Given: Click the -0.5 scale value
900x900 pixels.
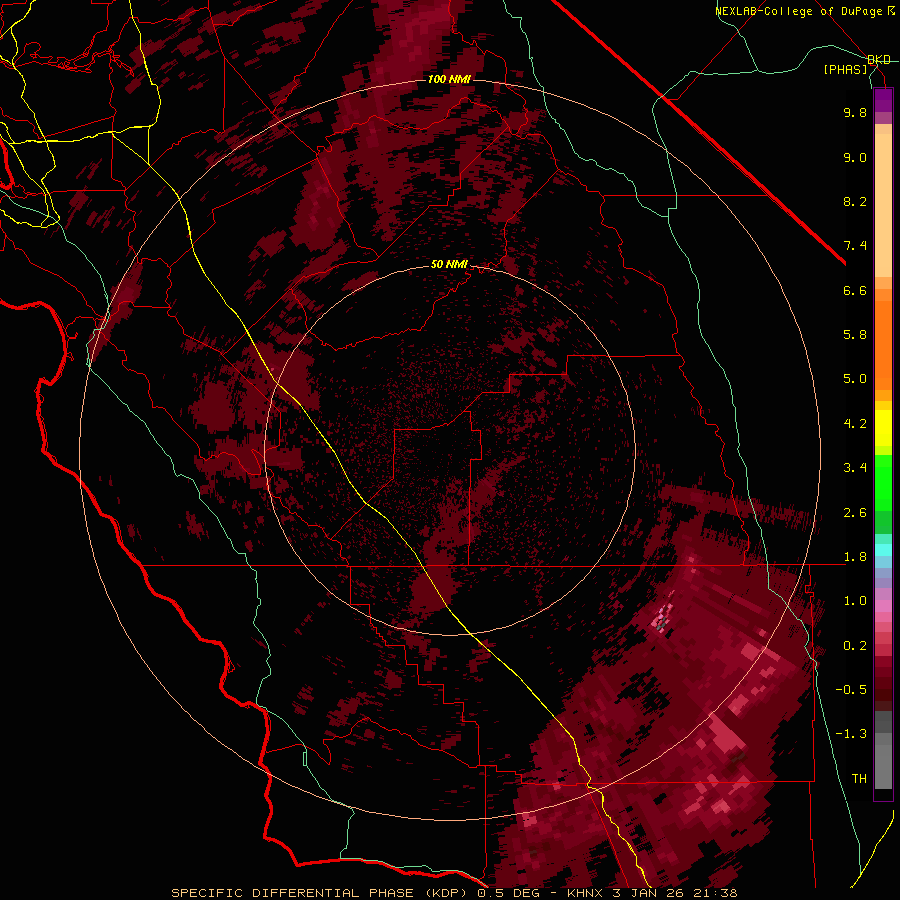Looking at the screenshot, I should [x=851, y=690].
